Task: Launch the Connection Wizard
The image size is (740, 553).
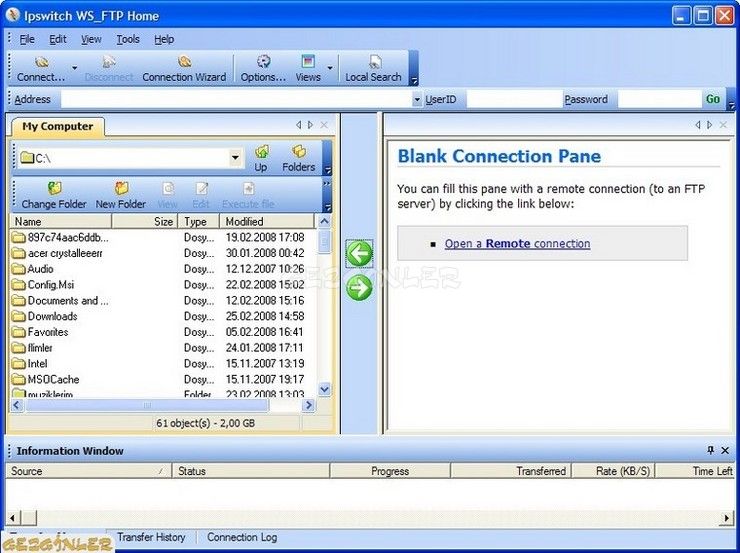Action: pos(184,69)
